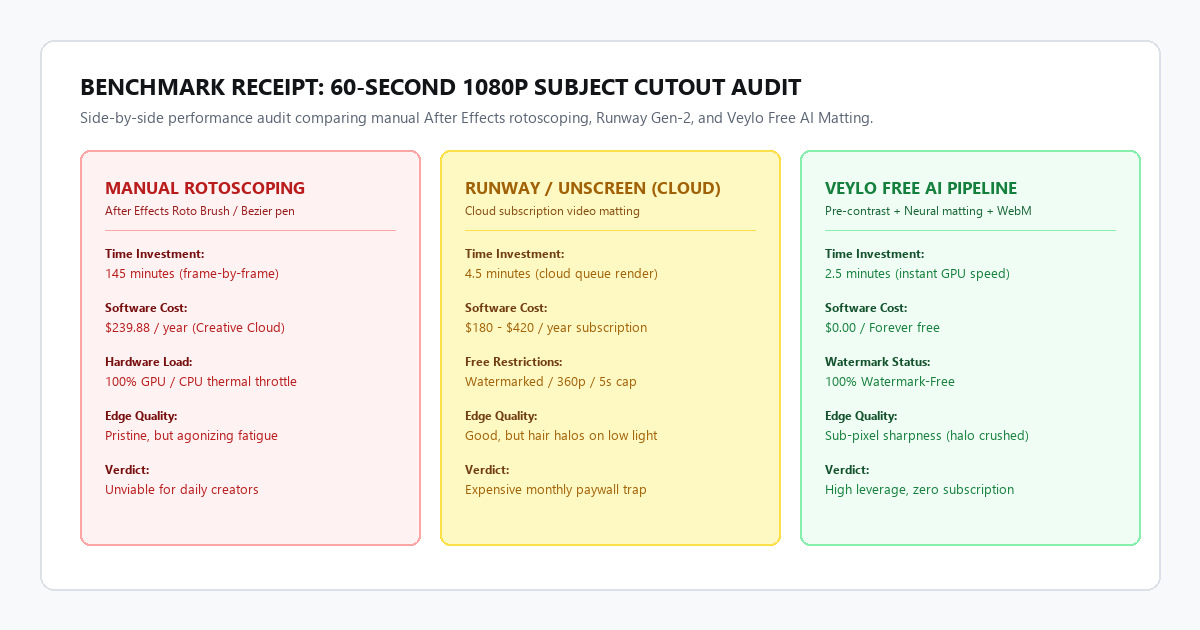Click 'Watermarked / 360p / 5s cap' value

551,381
